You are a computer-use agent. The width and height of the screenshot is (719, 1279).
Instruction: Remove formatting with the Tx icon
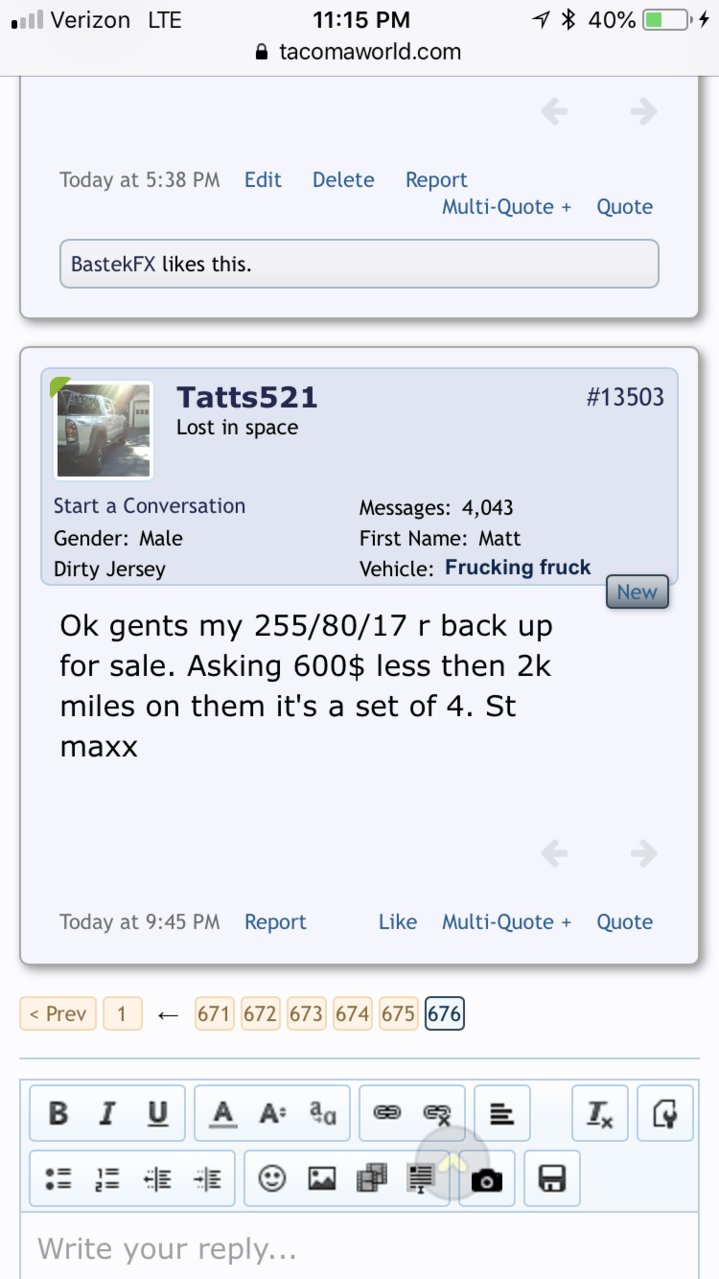600,1113
